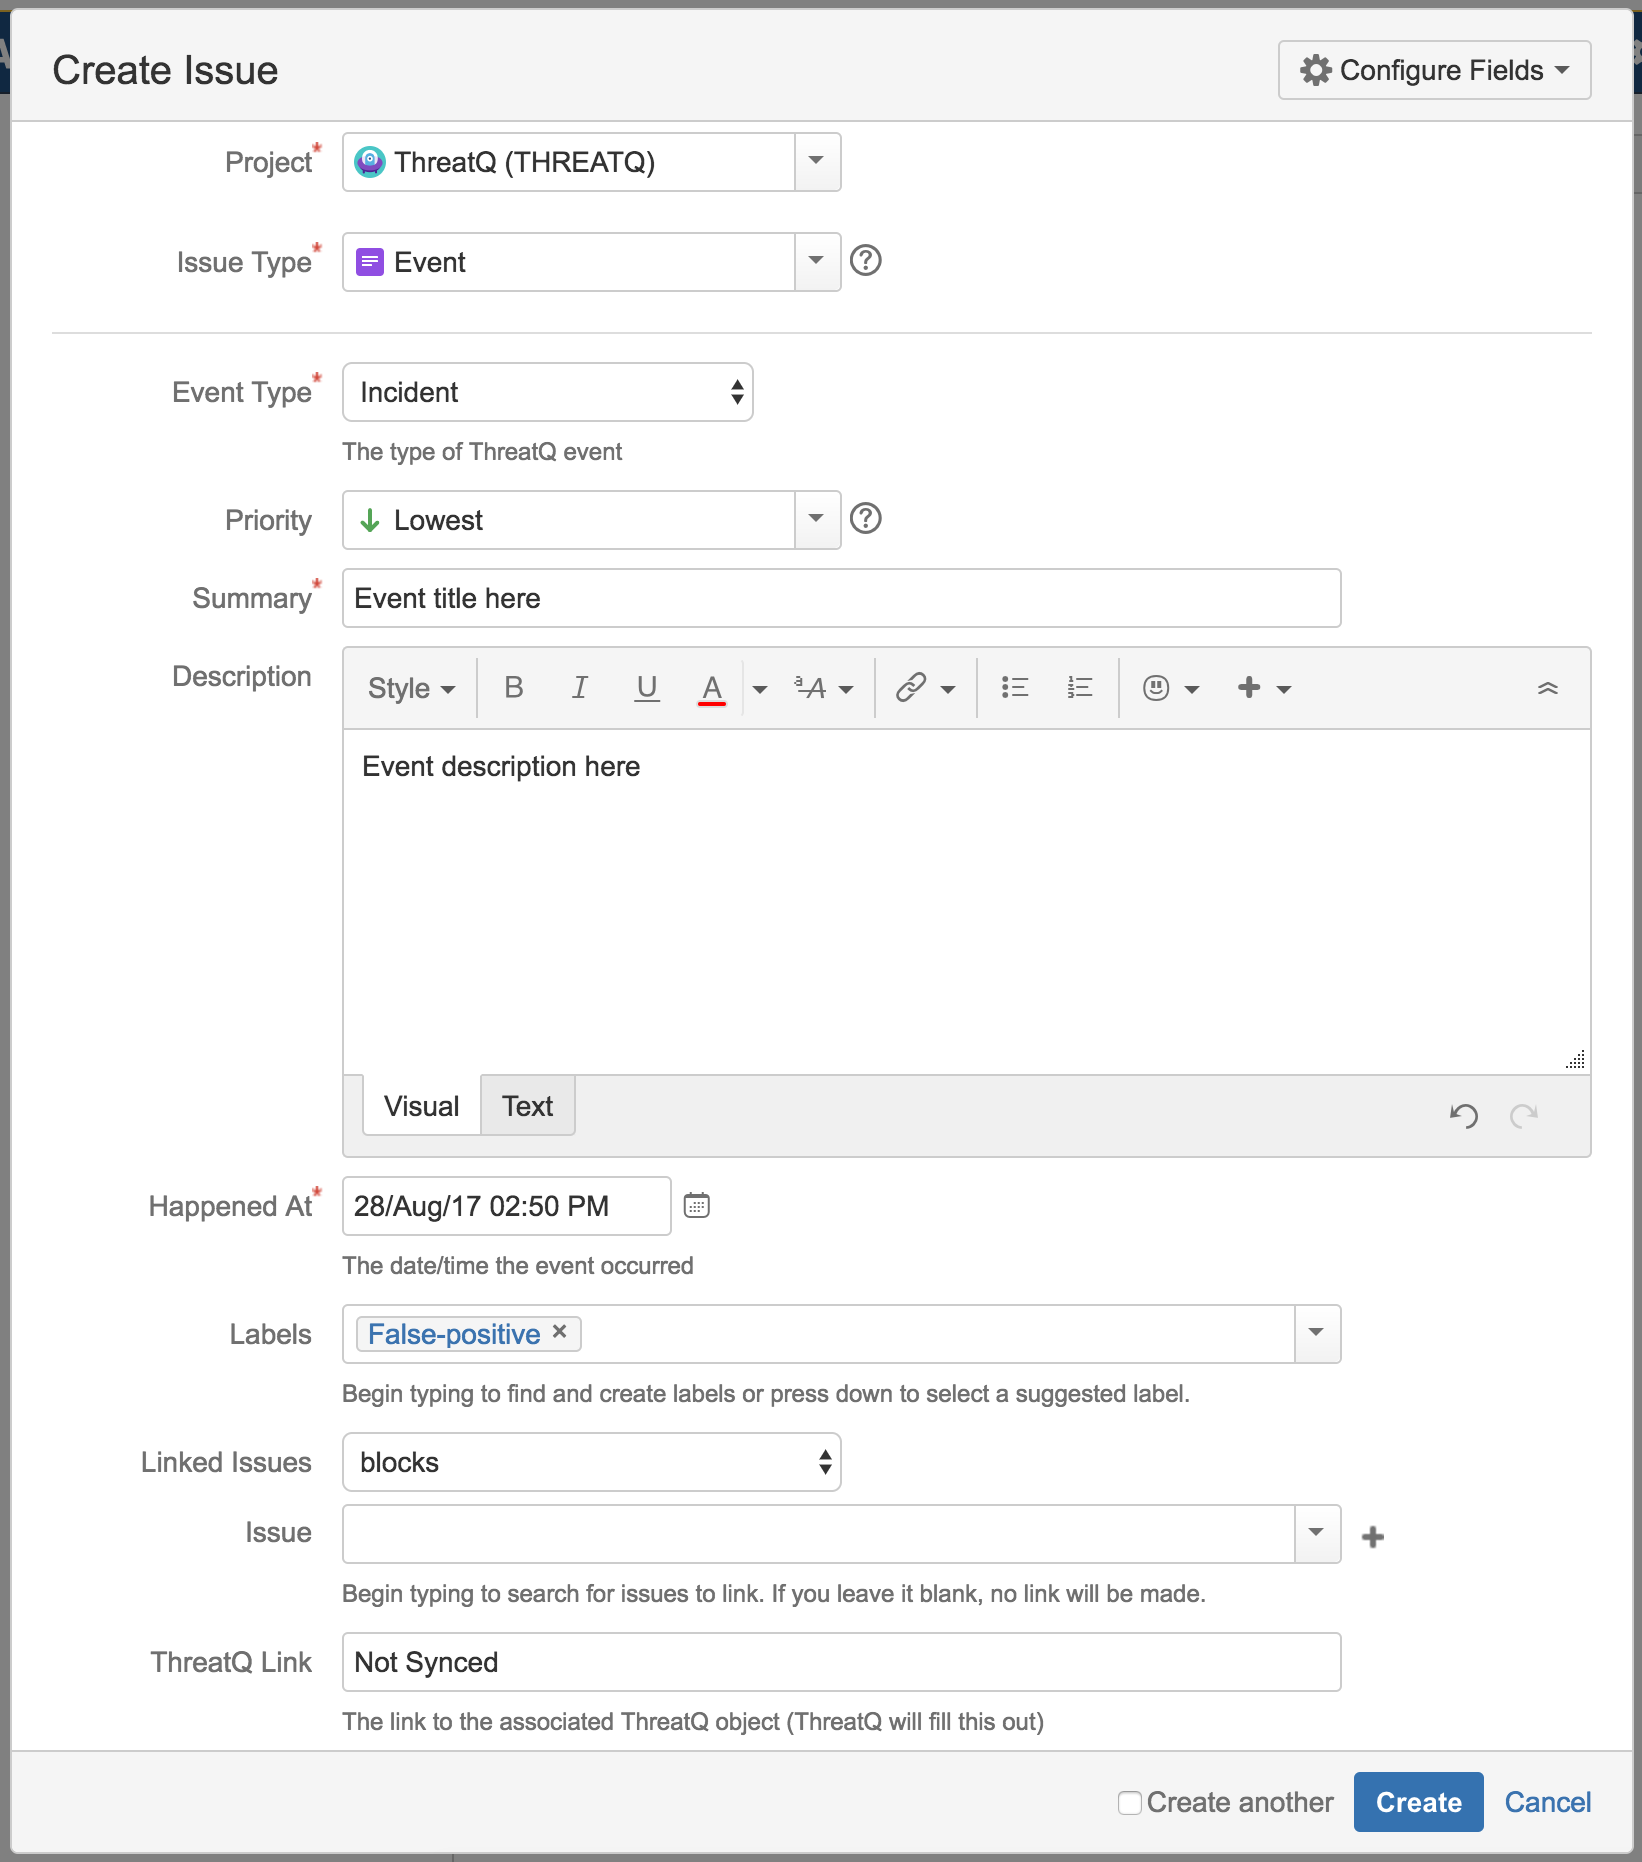
Task: Open the insert-more plus menu
Action: click(1264, 688)
